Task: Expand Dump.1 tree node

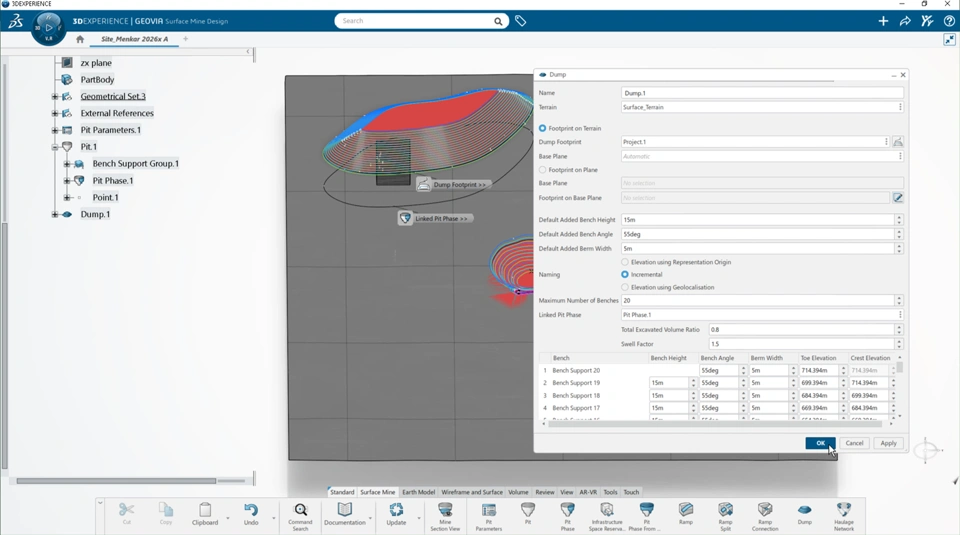Action: coord(55,214)
